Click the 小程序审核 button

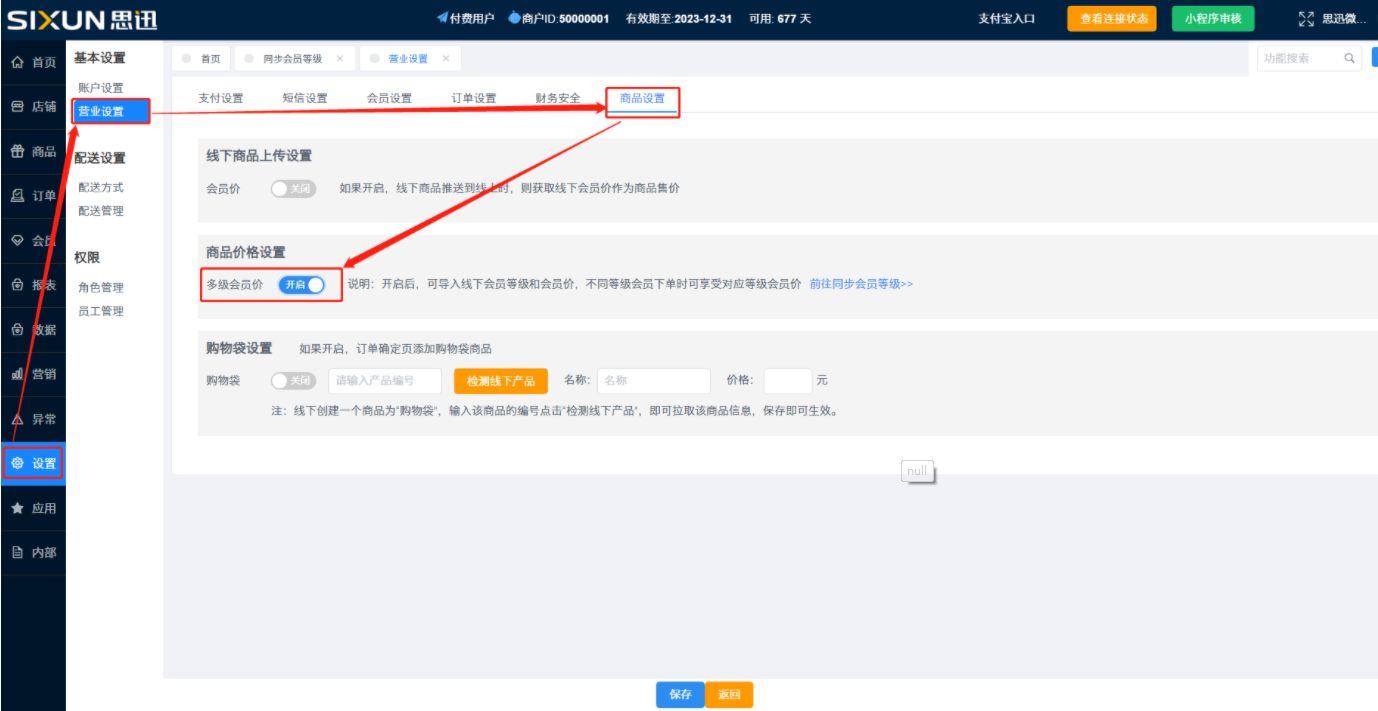pos(1213,19)
